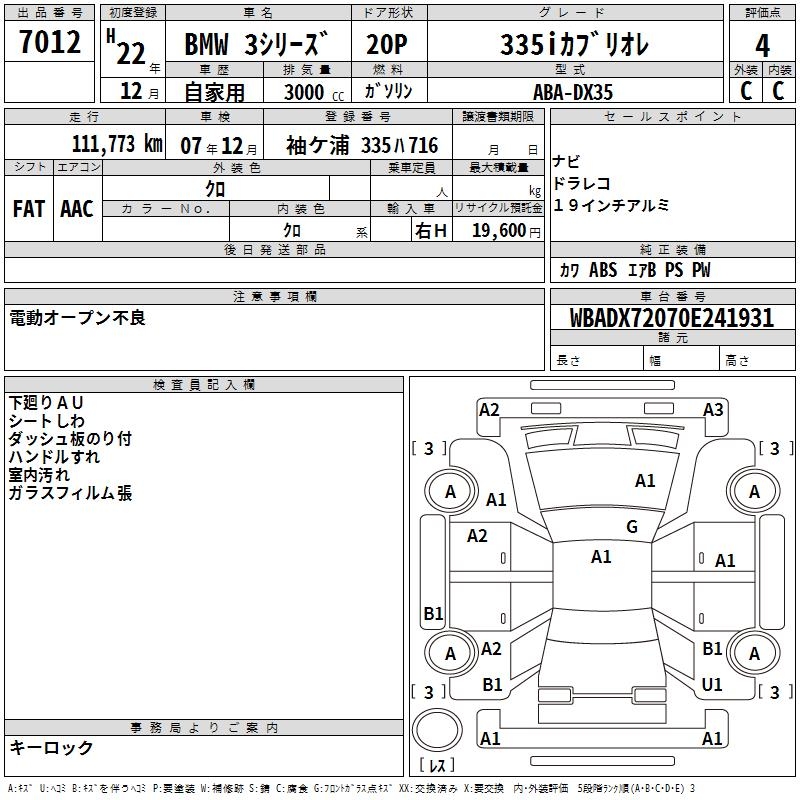Screen dimensions: 800x800
Task: Click the front-left wheel circle marked A
Action: coord(450,491)
